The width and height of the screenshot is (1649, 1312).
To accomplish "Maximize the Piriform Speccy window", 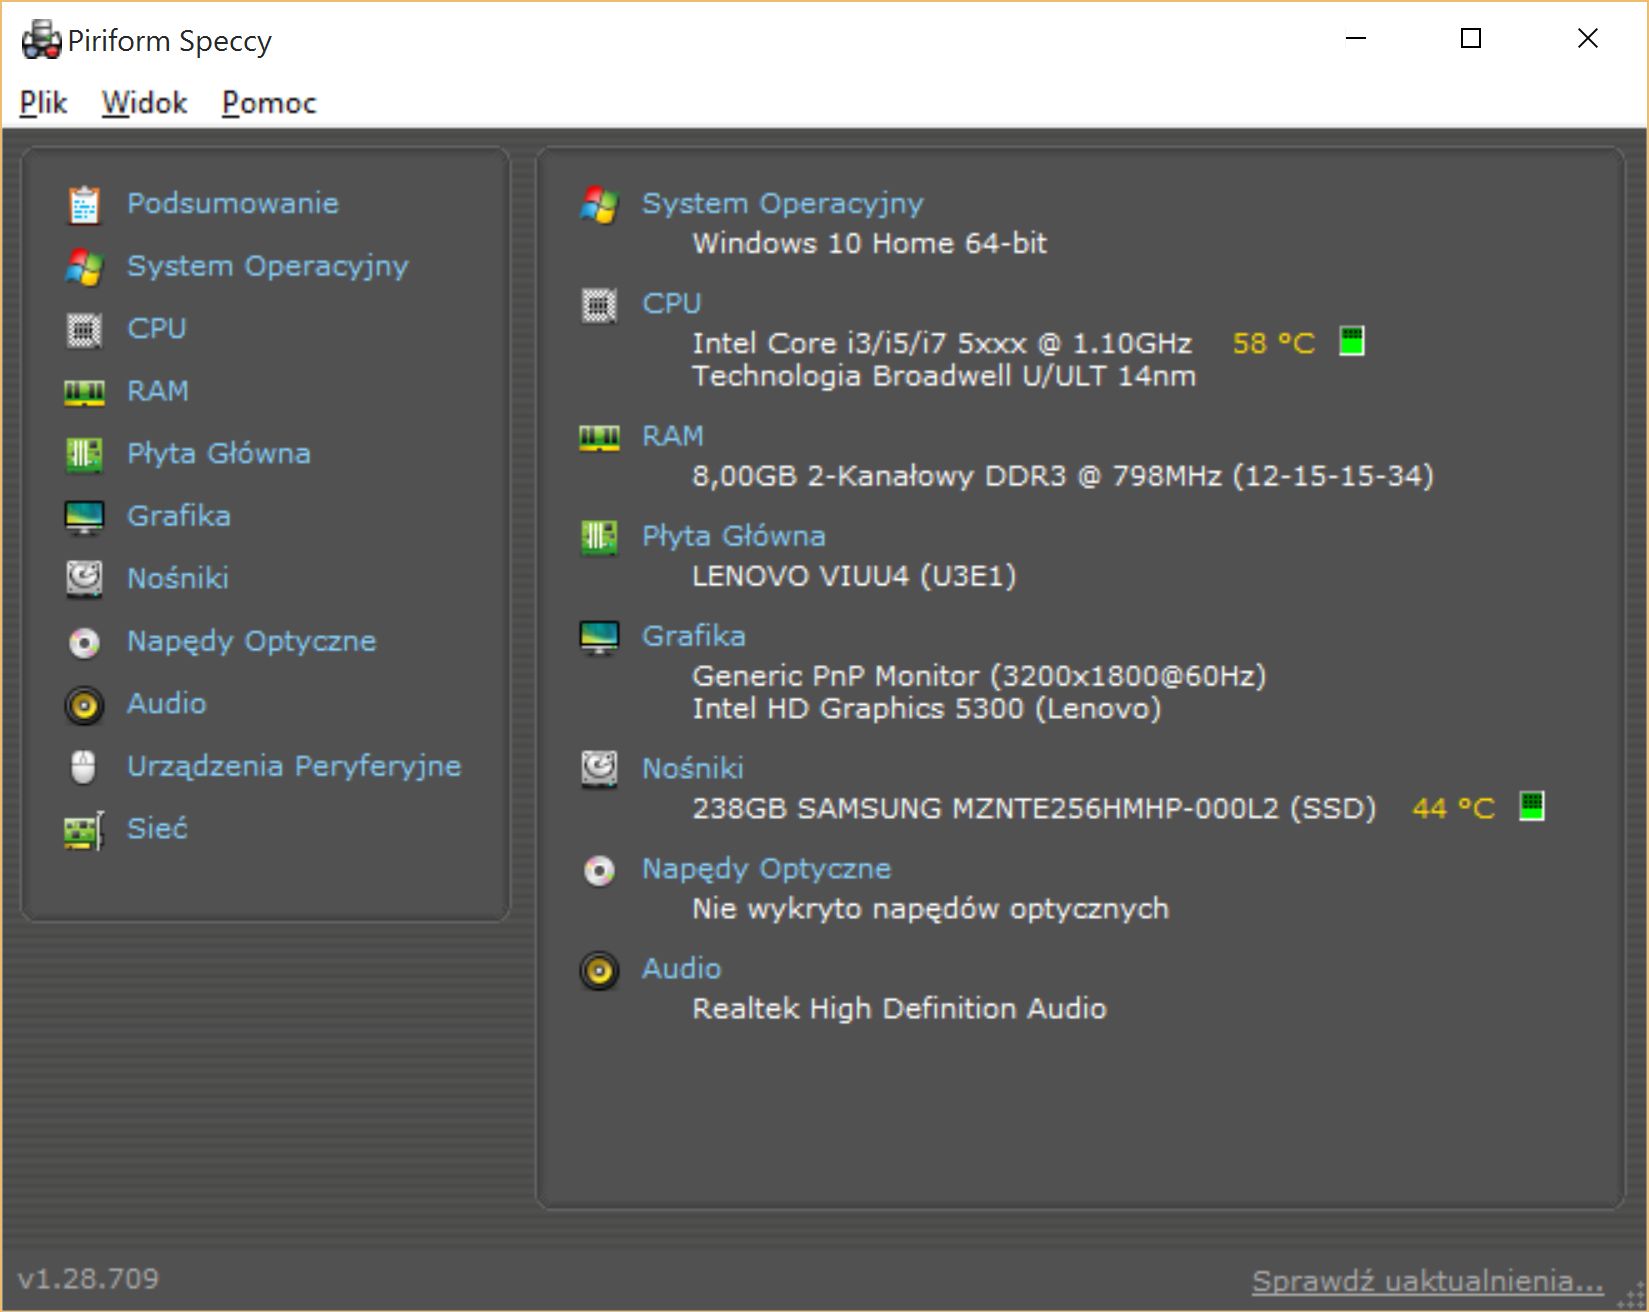I will [1470, 39].
